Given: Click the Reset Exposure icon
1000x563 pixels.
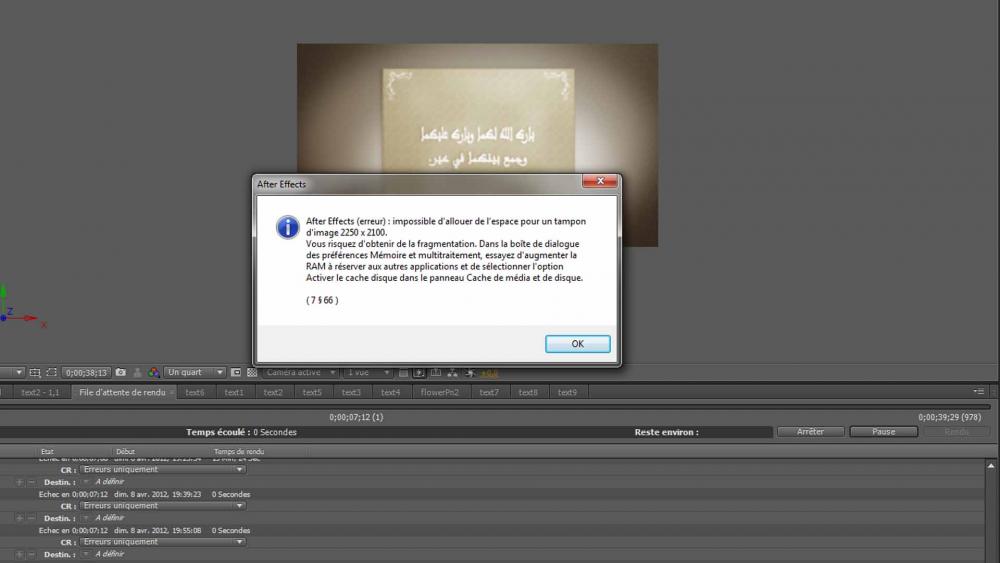Looking at the screenshot, I should (470, 372).
